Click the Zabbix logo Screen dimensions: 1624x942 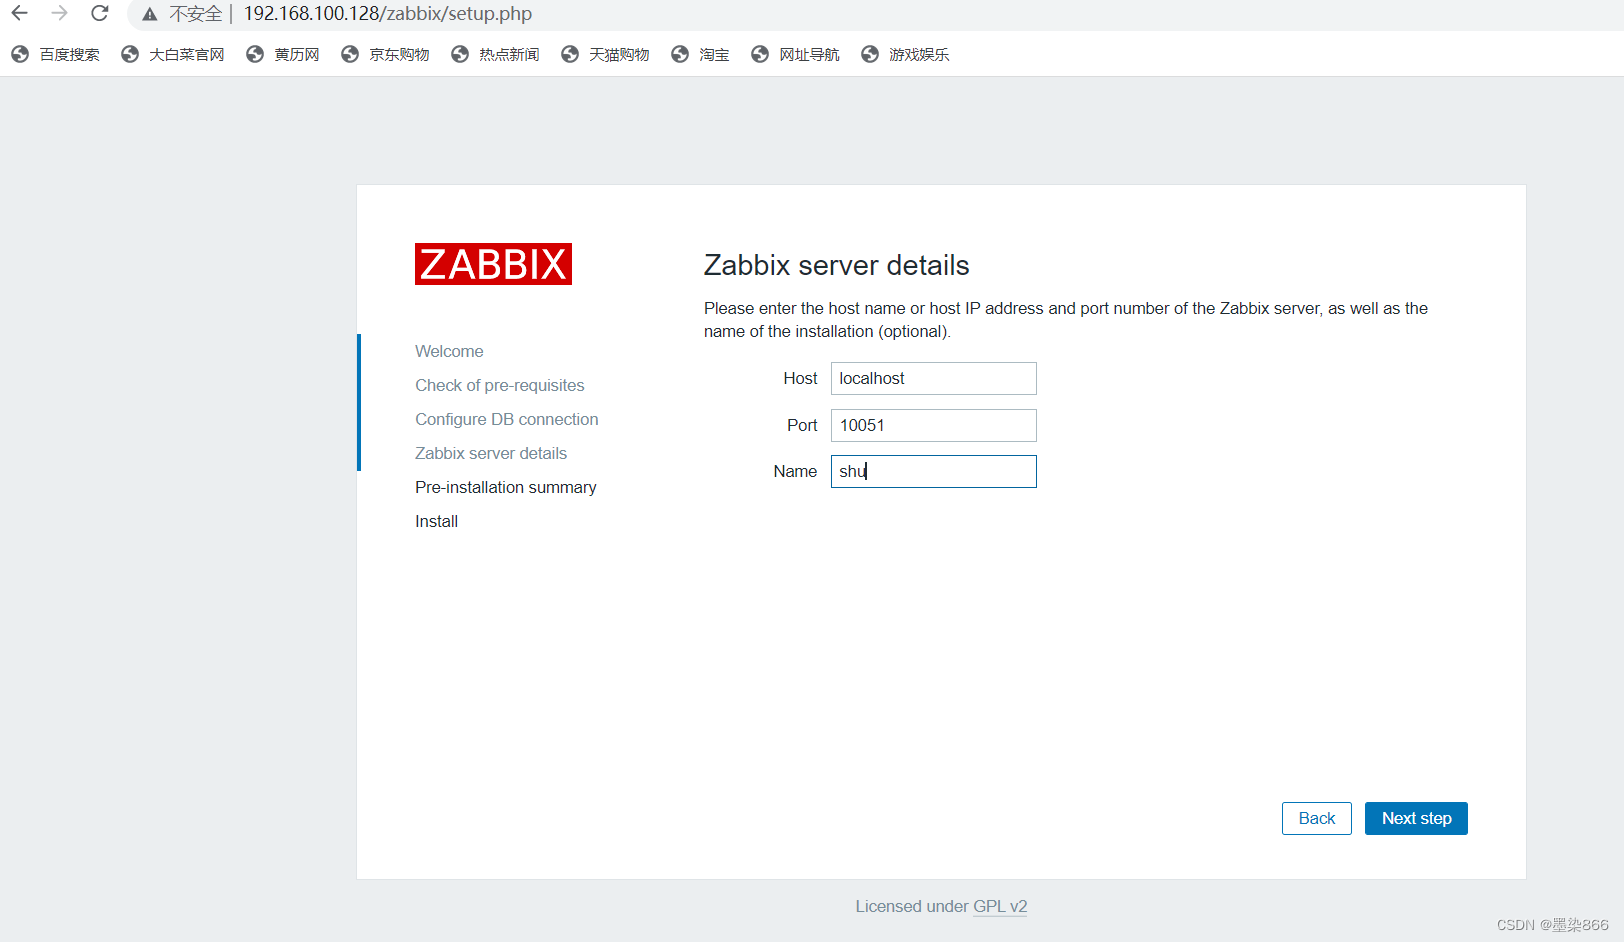coord(492,263)
